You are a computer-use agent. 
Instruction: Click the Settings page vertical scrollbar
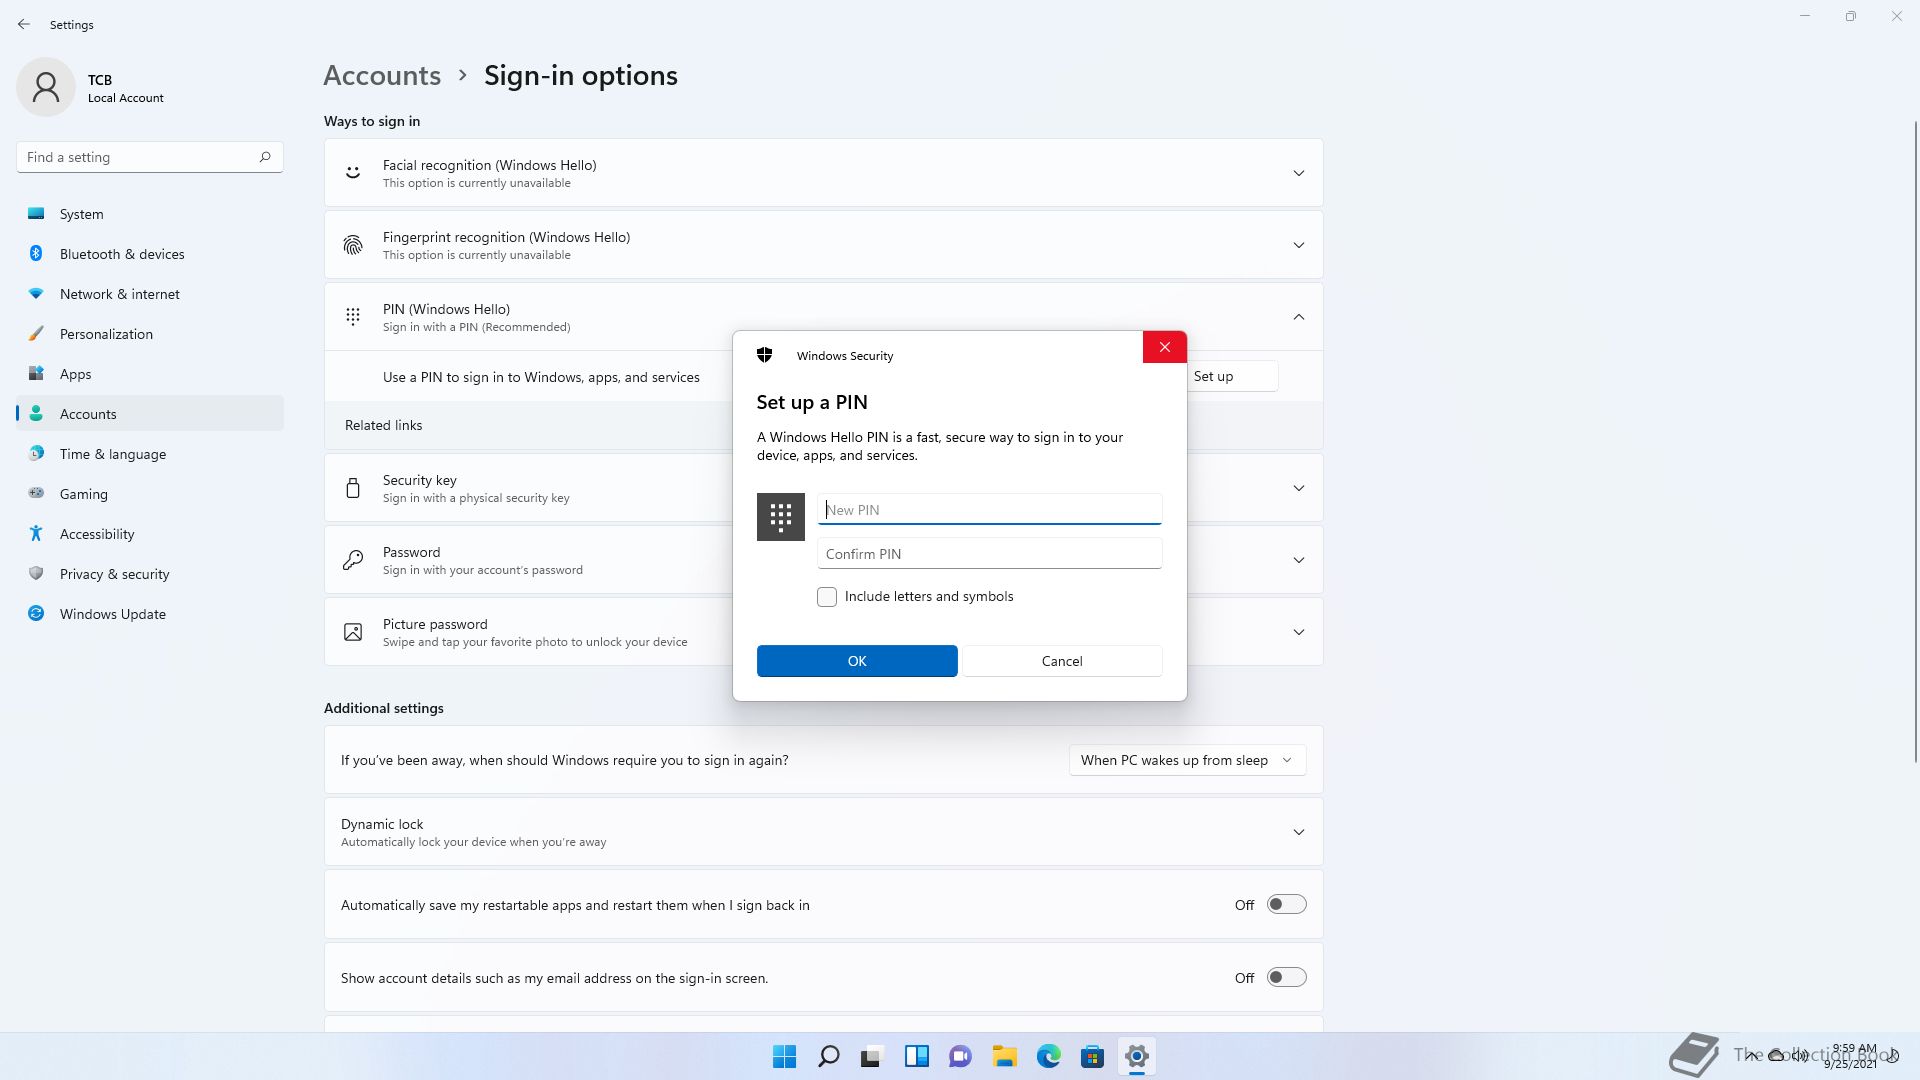click(1915, 440)
